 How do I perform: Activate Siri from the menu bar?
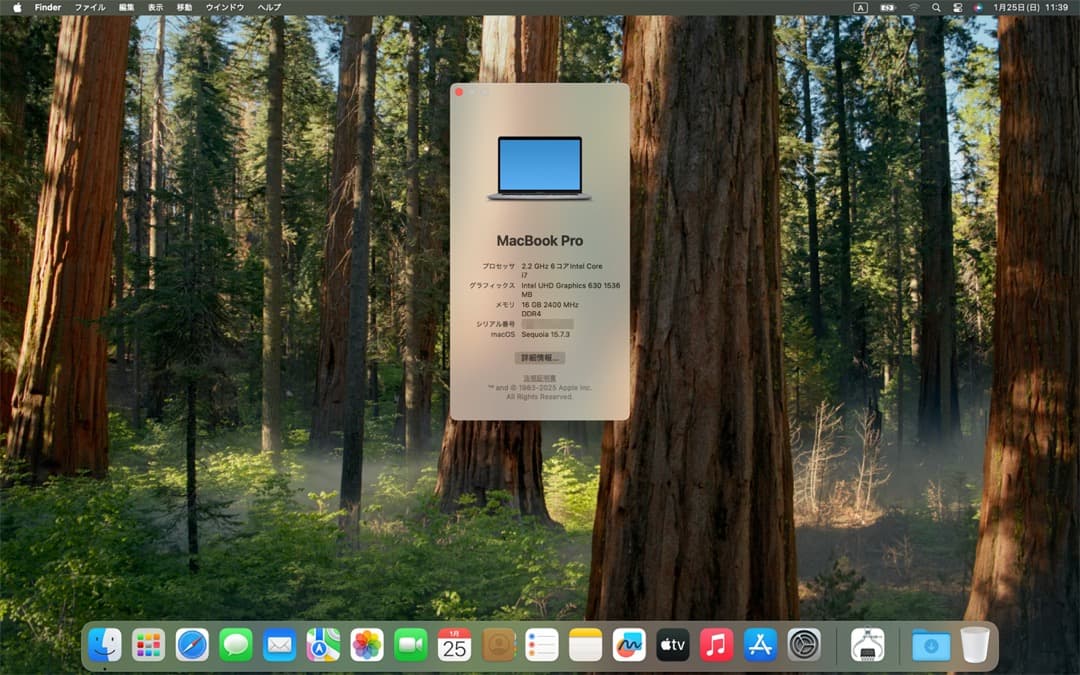(x=977, y=7)
